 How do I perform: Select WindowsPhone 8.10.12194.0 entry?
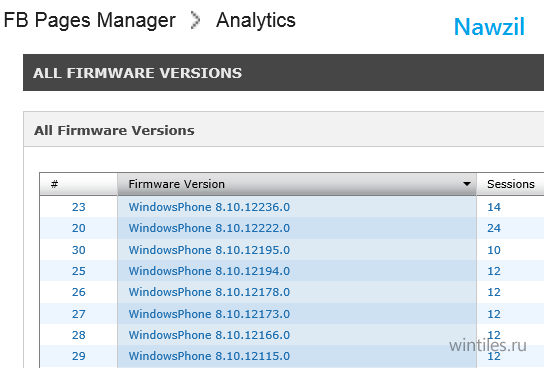pos(209,271)
